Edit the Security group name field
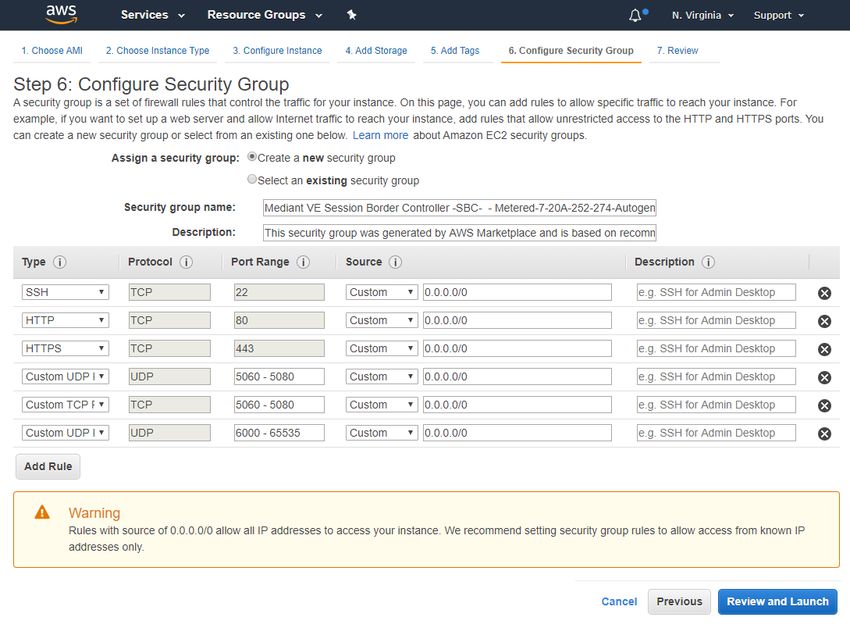Image resolution: width=850 pixels, height=628 pixels. (x=460, y=208)
